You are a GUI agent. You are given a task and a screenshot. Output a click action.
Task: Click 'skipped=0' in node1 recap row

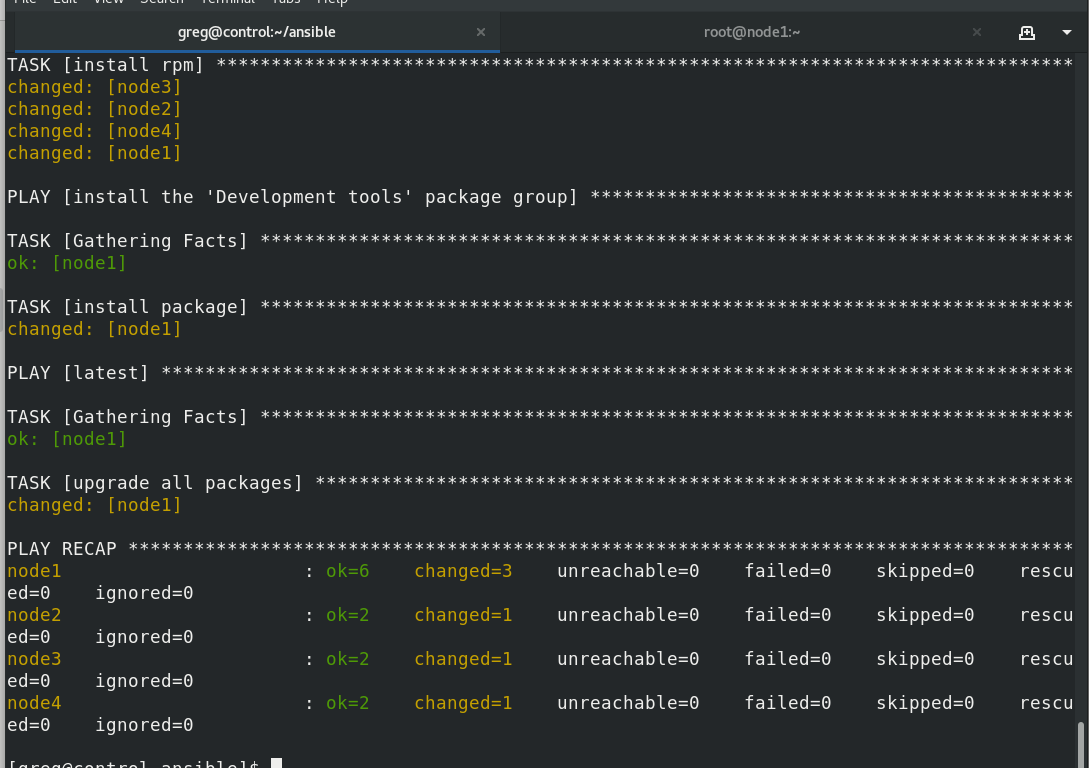click(925, 571)
